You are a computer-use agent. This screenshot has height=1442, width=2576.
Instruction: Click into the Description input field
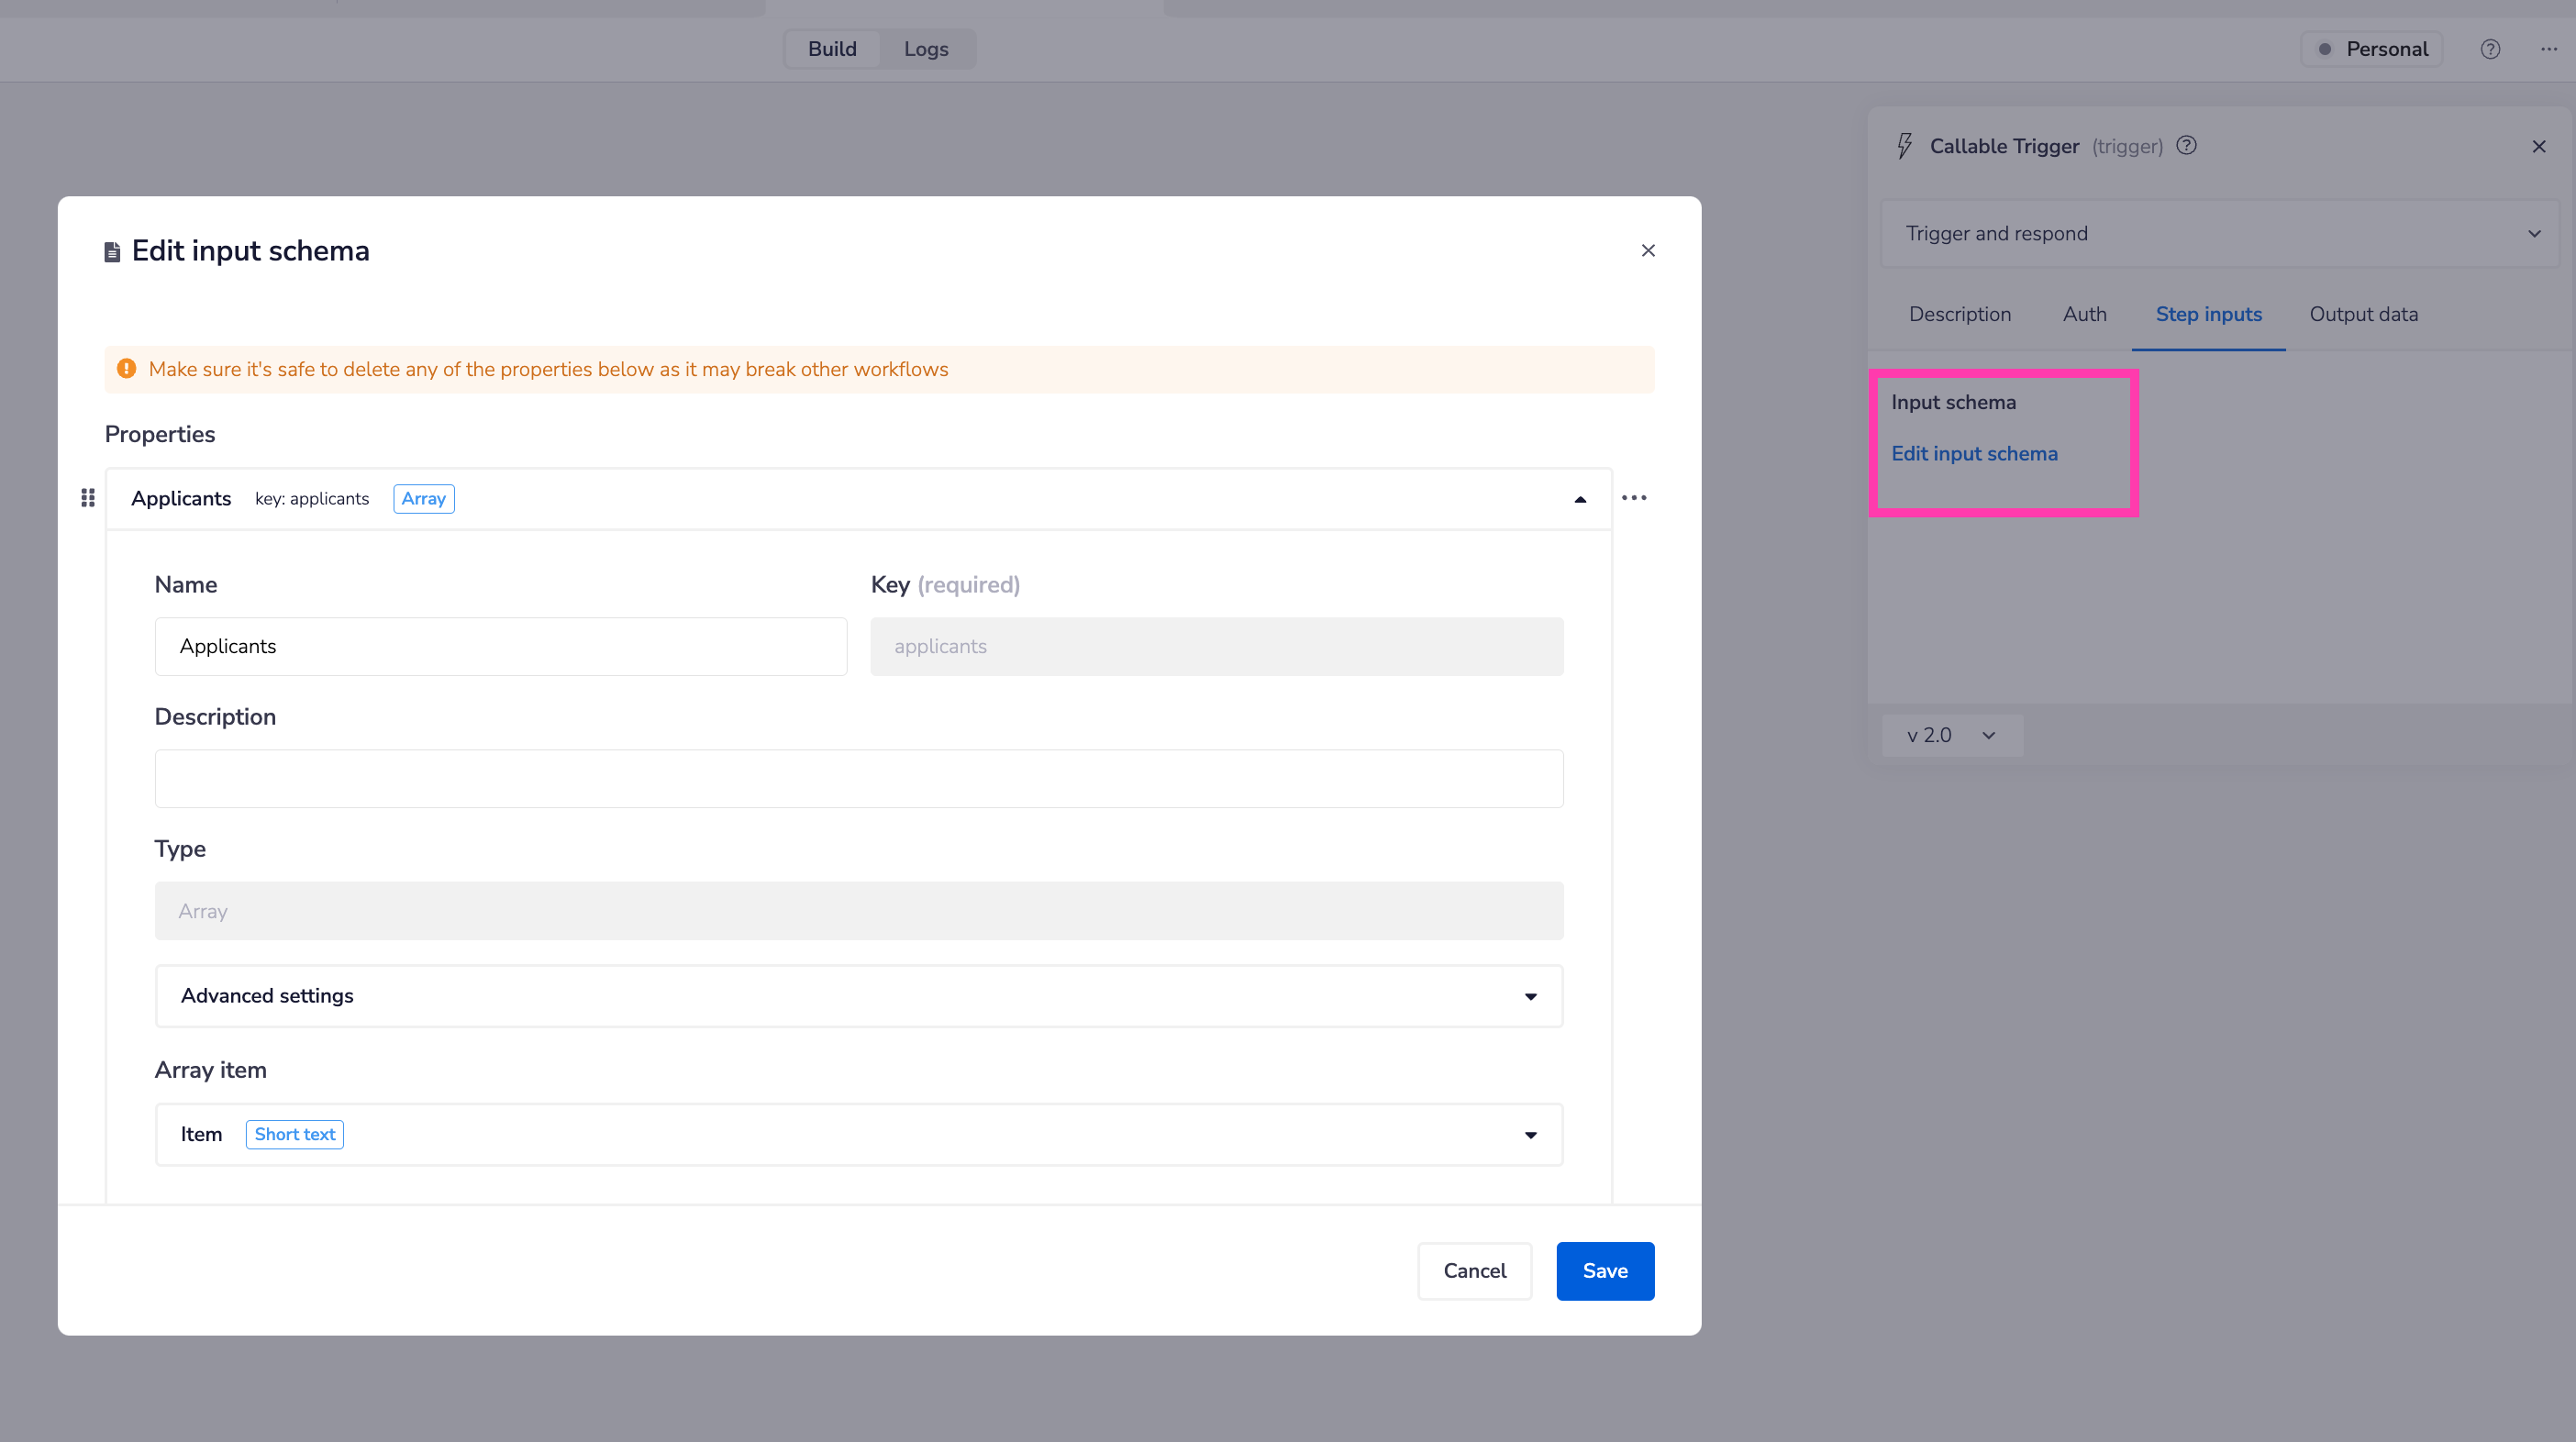point(858,778)
